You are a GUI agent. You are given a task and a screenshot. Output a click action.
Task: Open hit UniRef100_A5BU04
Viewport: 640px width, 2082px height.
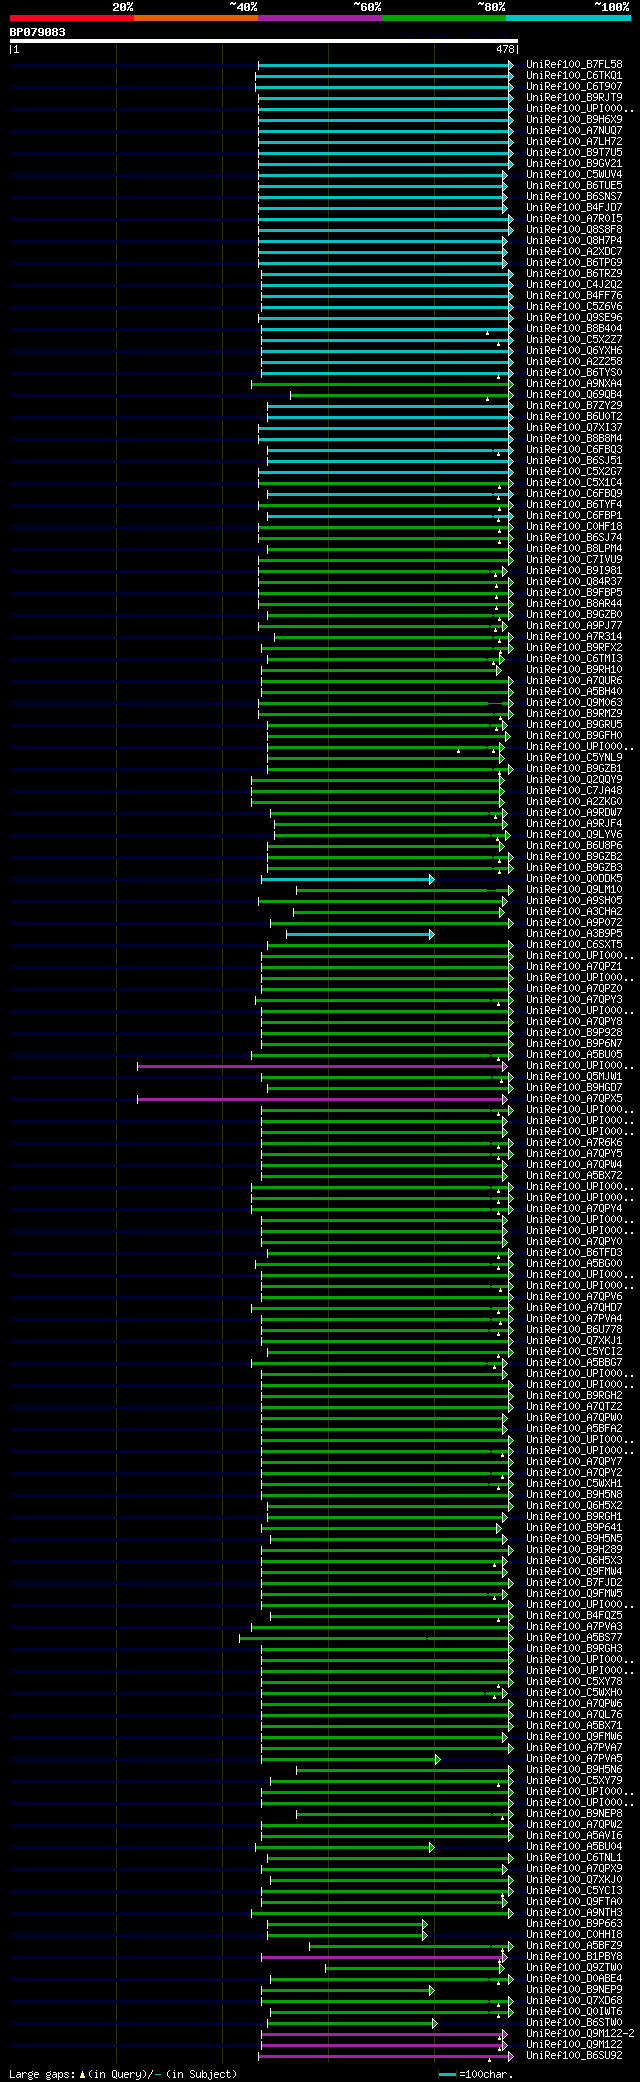(574, 1846)
